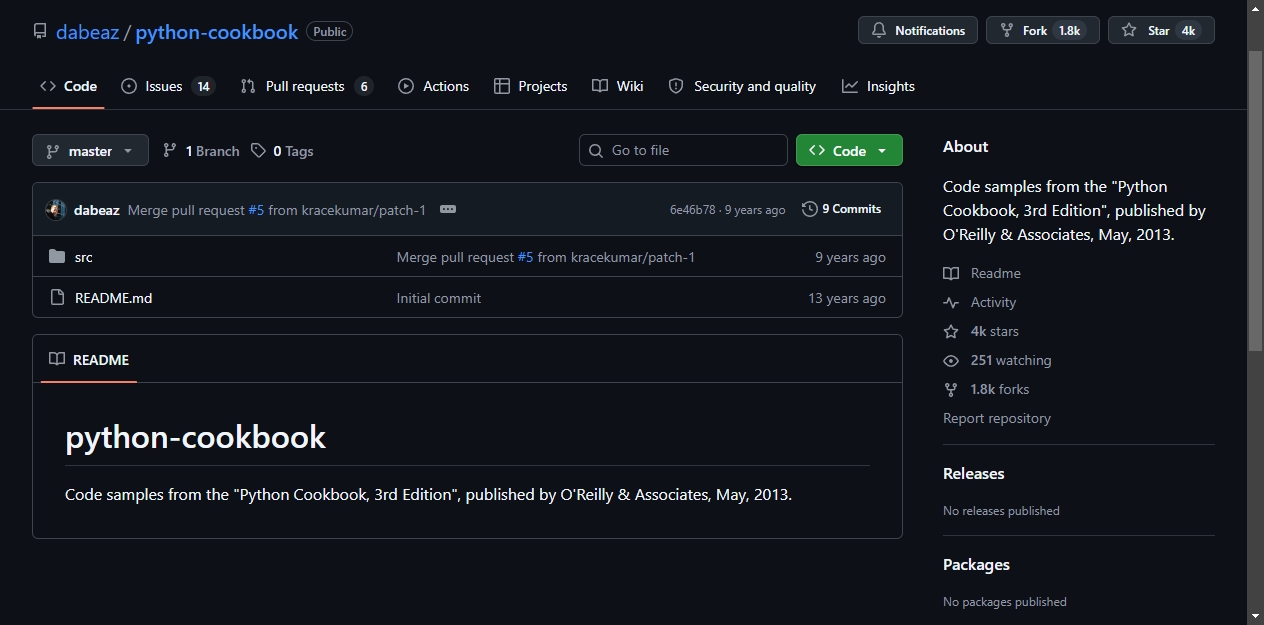This screenshot has width=1264, height=625.
Task: Open the Activity link in About
Action: [x=979, y=302]
